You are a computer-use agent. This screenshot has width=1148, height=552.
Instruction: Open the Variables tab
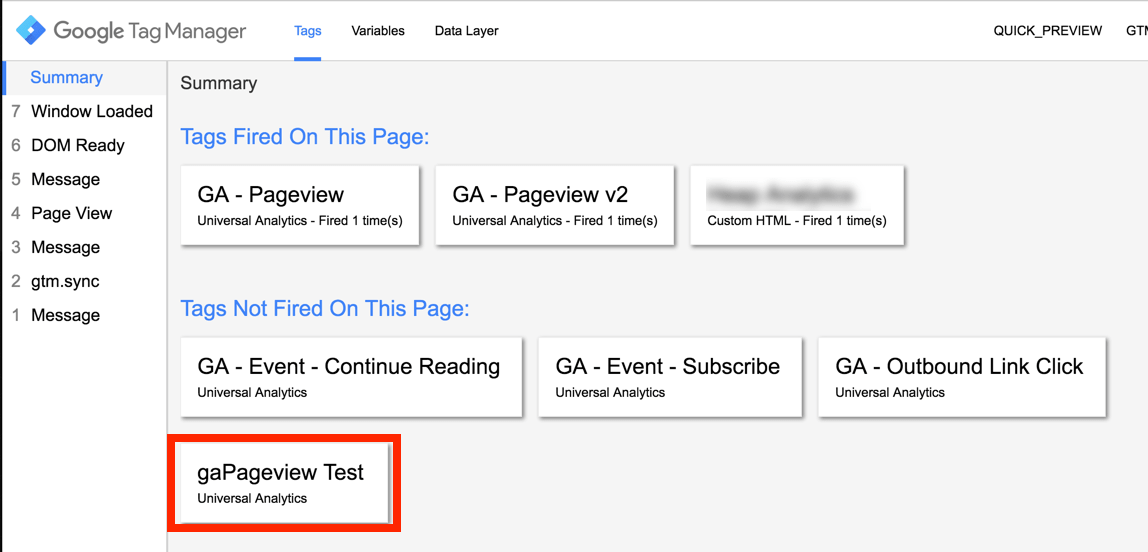pos(378,31)
